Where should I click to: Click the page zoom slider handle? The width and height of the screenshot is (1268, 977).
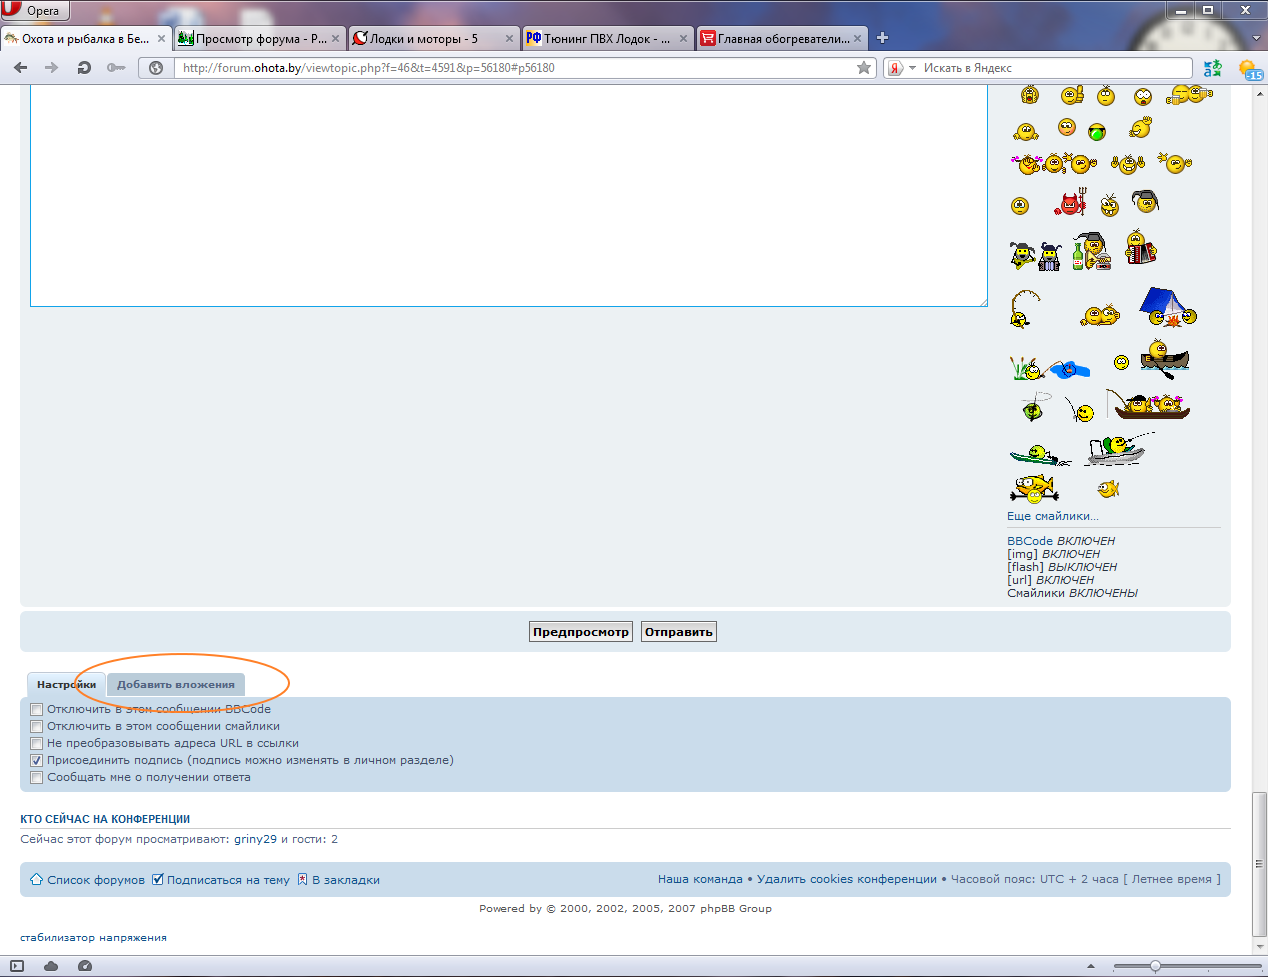click(x=1155, y=966)
